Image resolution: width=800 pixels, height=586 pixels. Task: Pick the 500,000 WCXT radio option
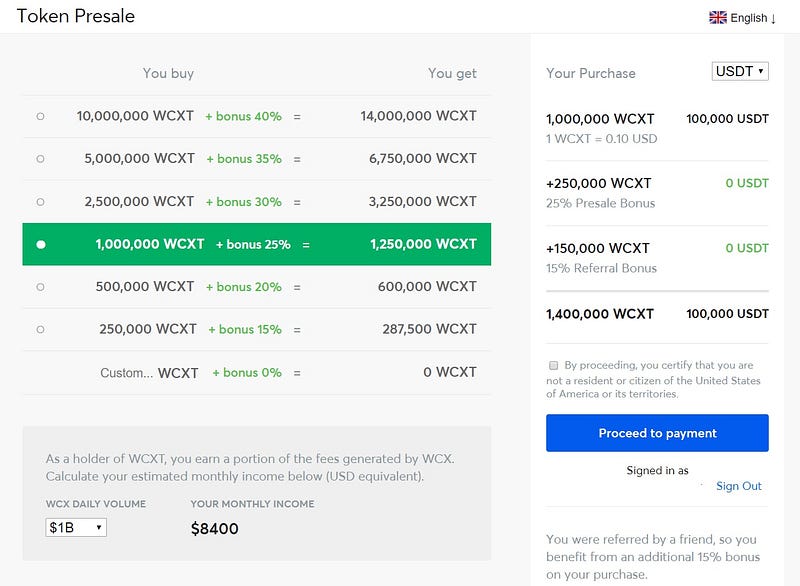click(x=40, y=287)
